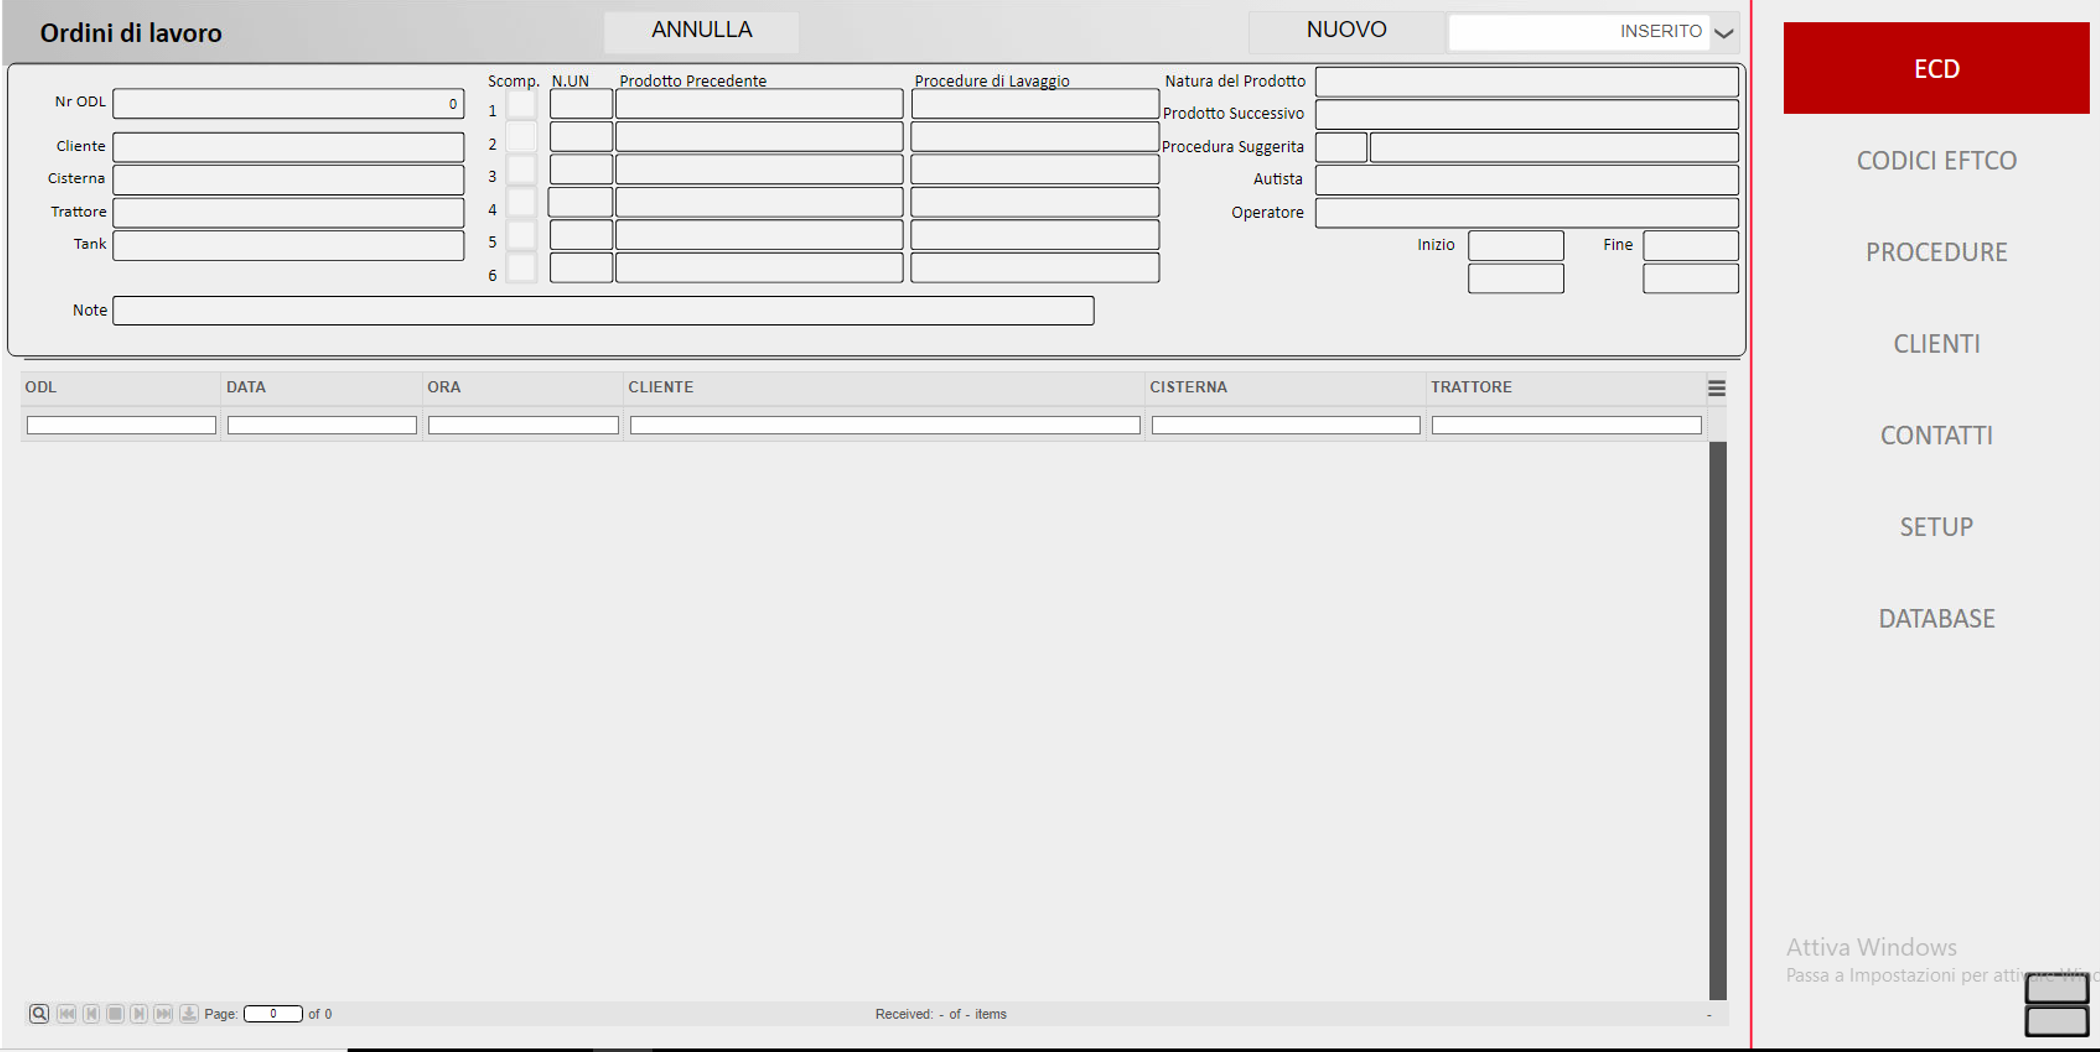
Task: Focus the Cliente input field
Action: tap(288, 147)
